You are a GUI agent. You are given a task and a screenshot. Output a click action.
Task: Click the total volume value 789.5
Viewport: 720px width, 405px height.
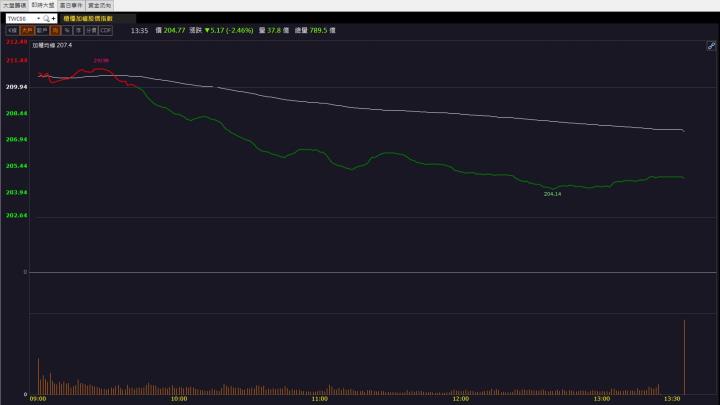click(318, 30)
